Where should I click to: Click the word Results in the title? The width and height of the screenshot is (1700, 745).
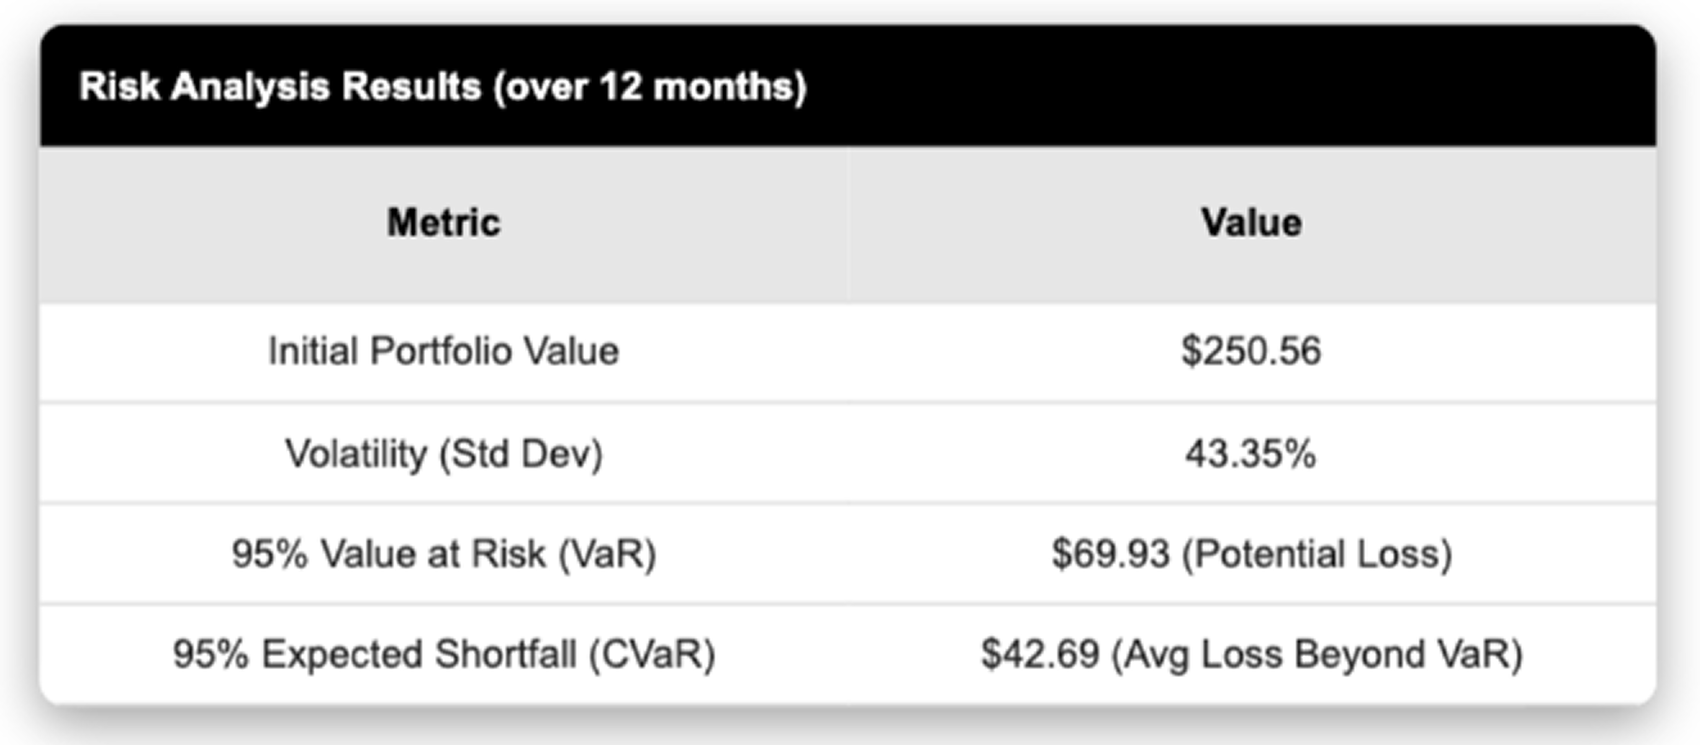click(411, 87)
